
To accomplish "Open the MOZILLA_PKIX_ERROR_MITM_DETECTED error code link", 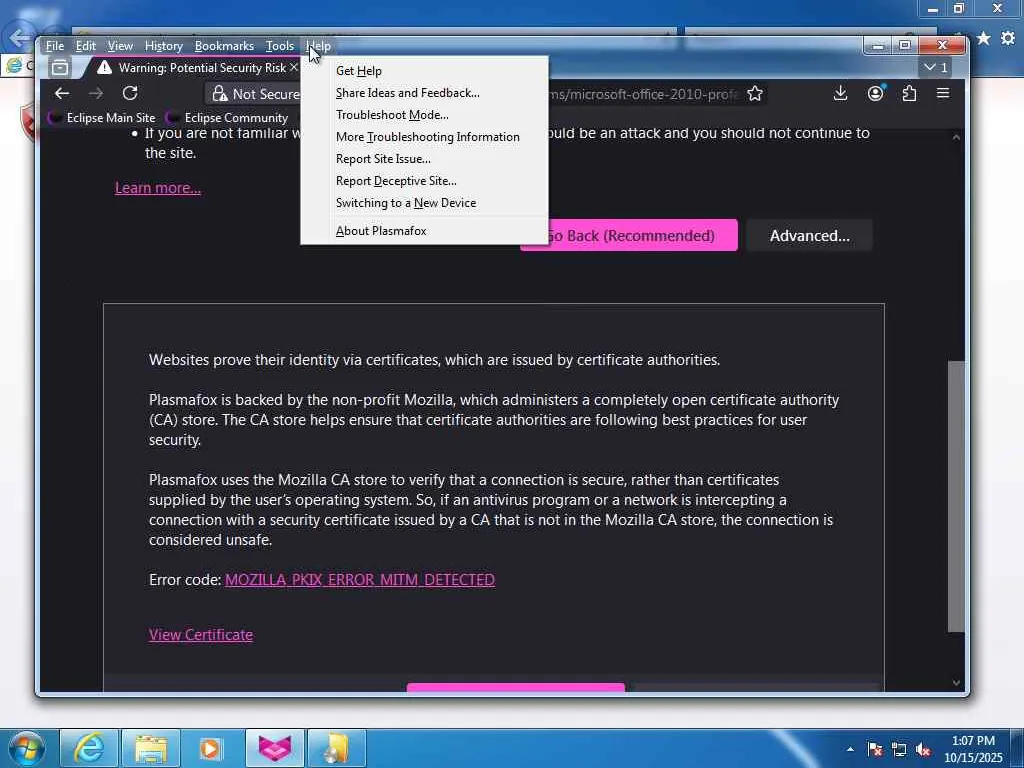I will coord(360,580).
